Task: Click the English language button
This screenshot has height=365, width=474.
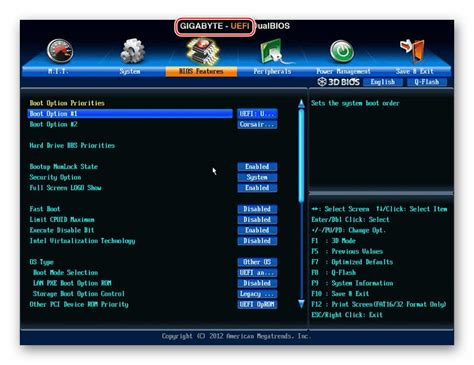Action: (383, 82)
